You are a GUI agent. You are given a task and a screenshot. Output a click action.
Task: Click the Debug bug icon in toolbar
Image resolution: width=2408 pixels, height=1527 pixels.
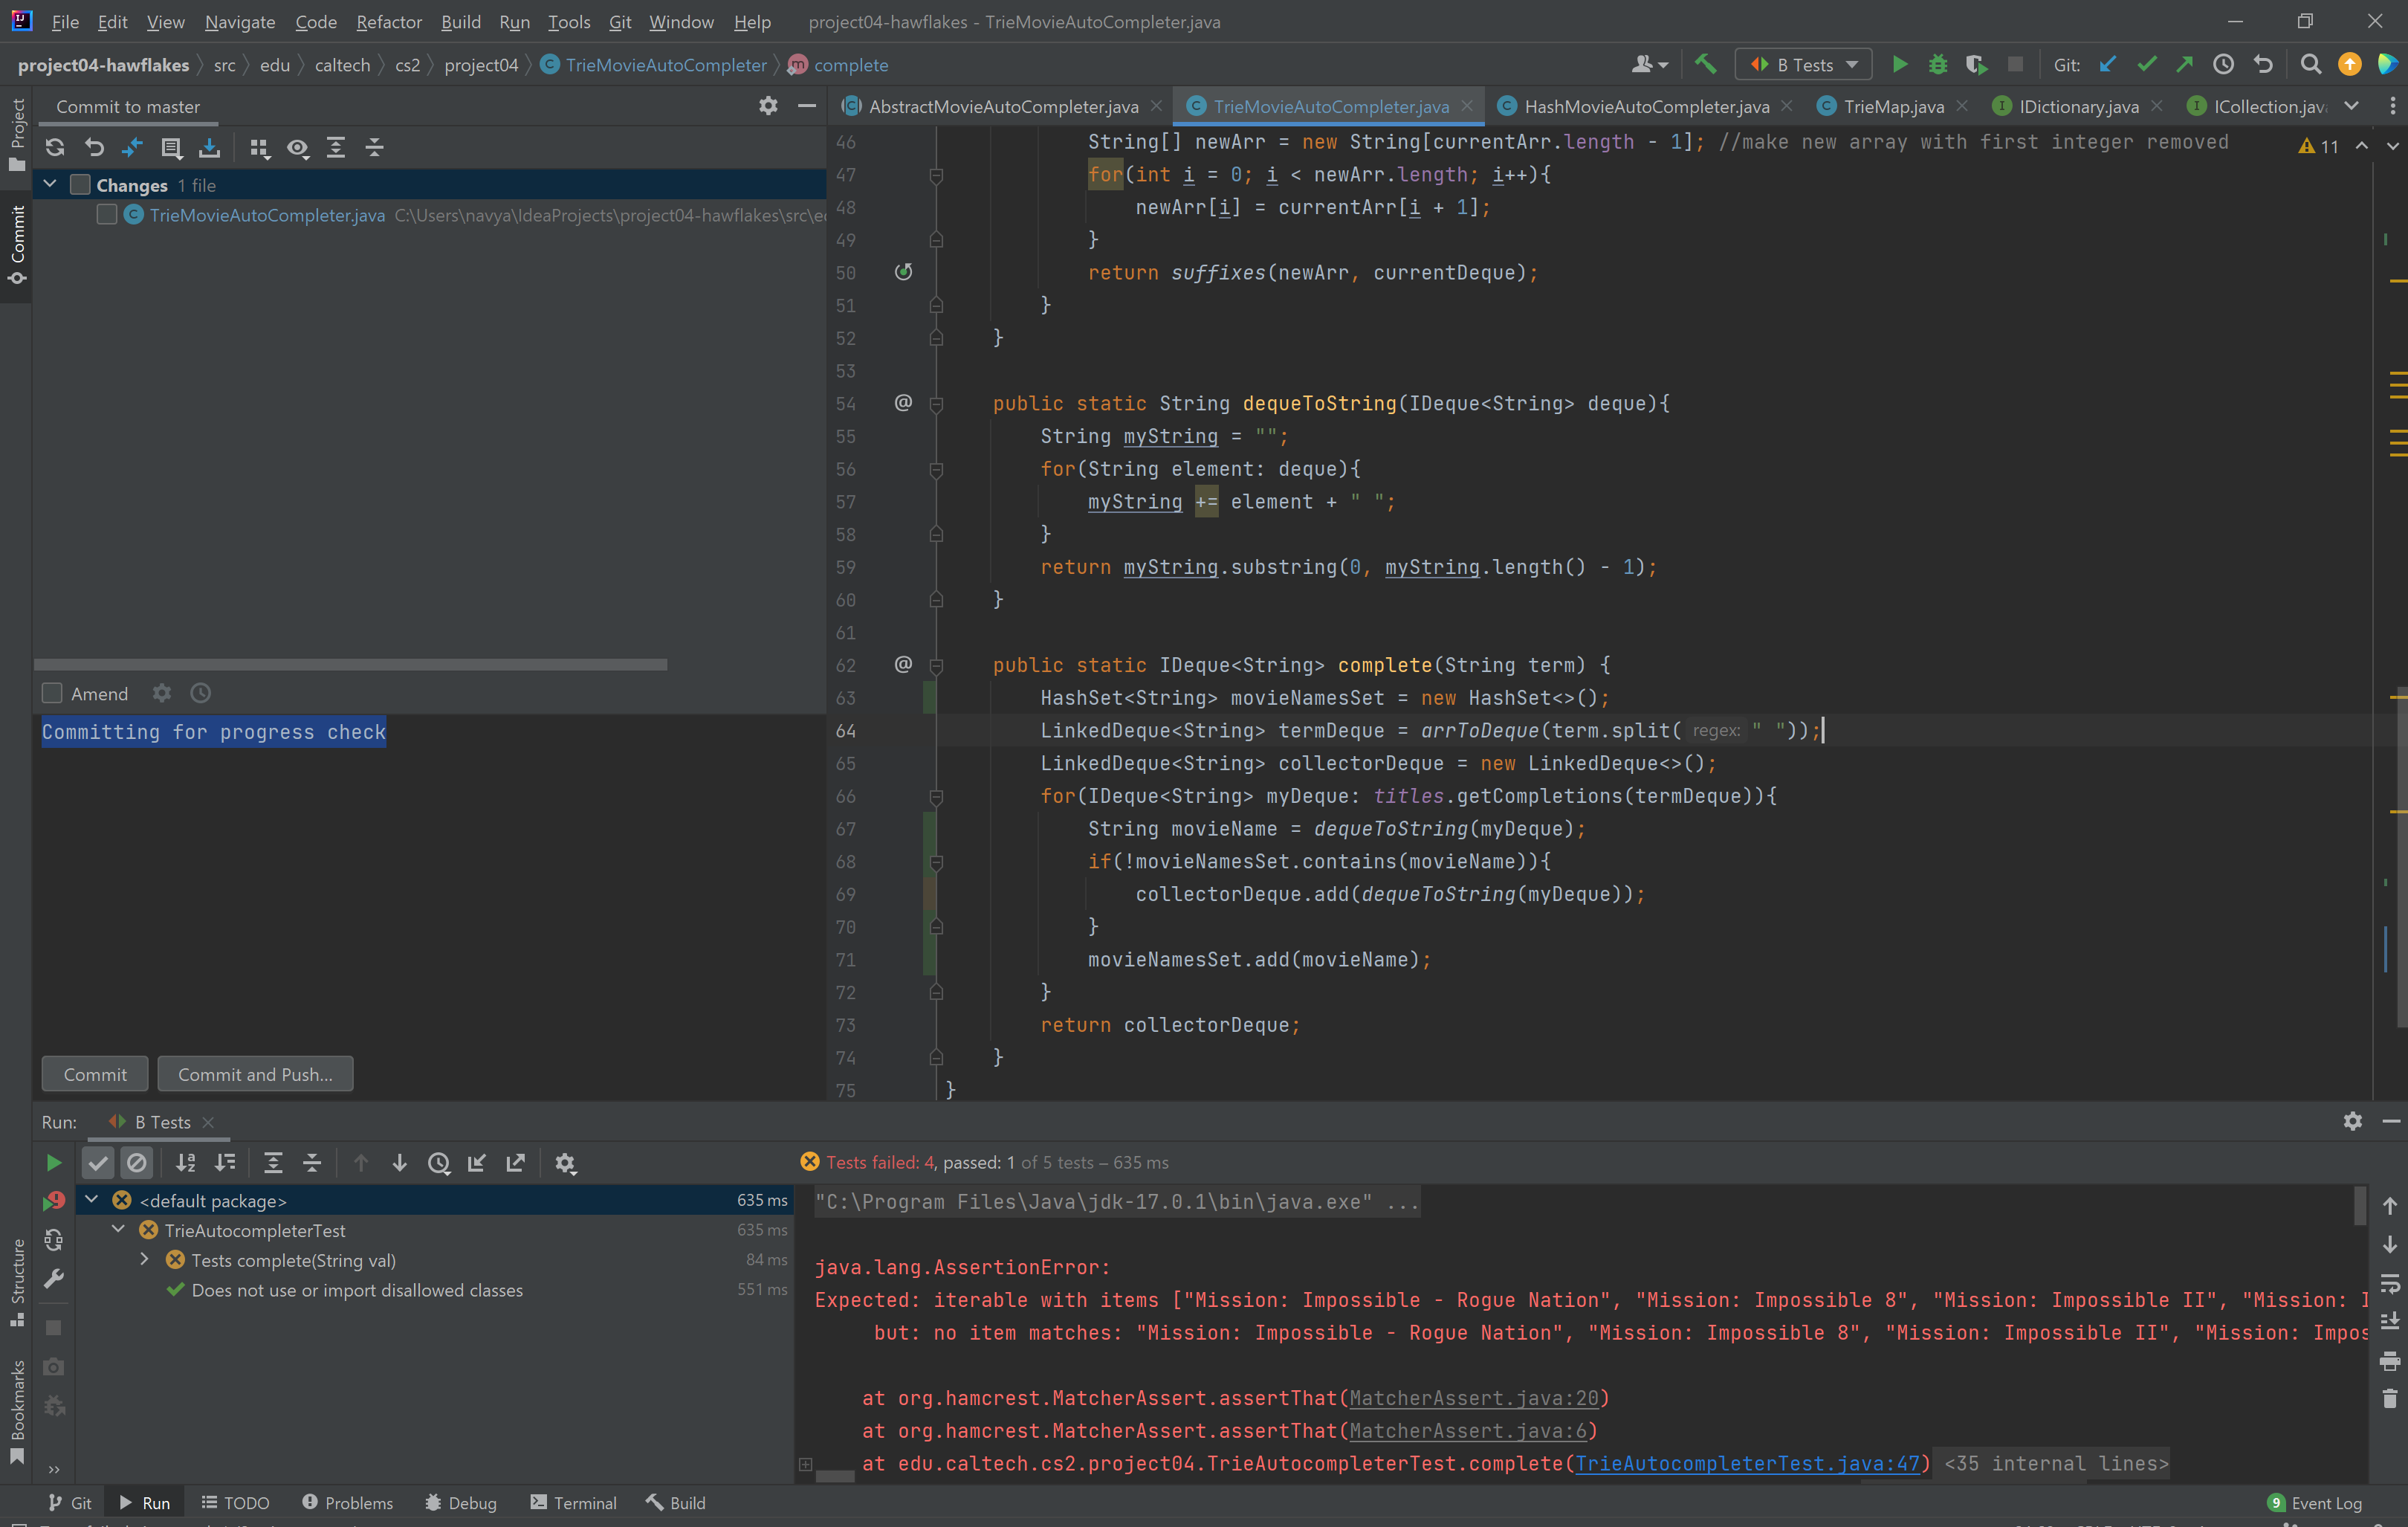[1937, 65]
